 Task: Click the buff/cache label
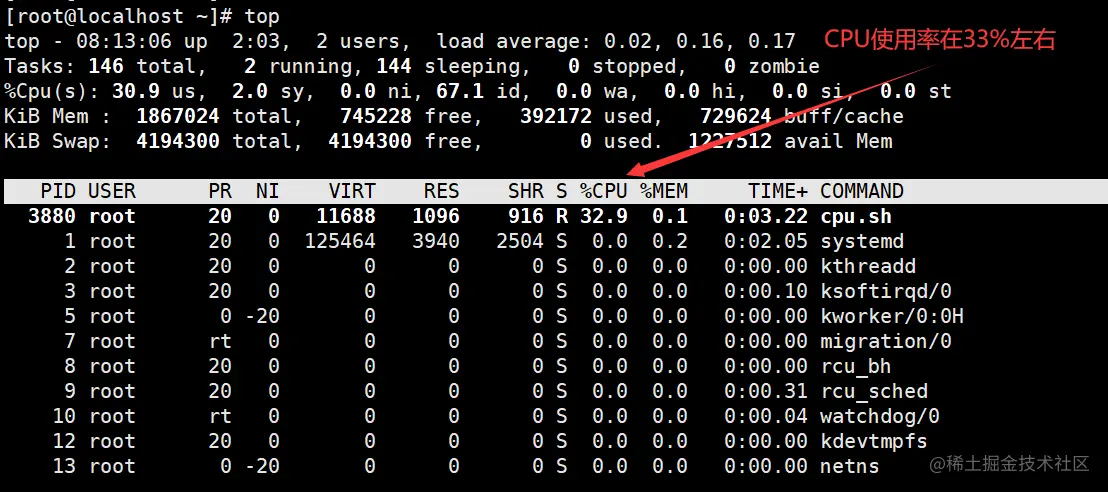click(x=844, y=116)
